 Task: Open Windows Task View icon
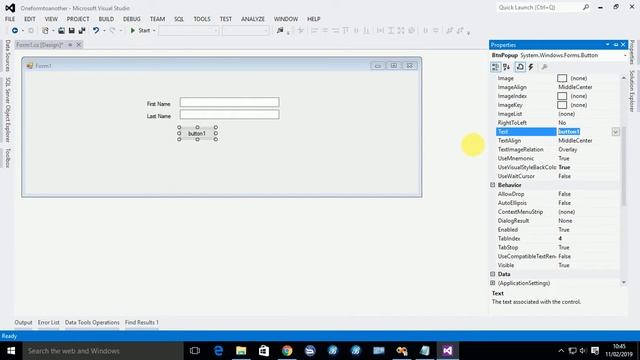(195, 351)
